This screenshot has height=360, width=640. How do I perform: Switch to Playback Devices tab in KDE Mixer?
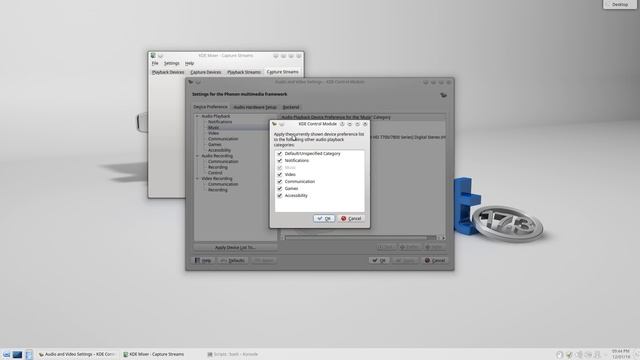[168, 72]
